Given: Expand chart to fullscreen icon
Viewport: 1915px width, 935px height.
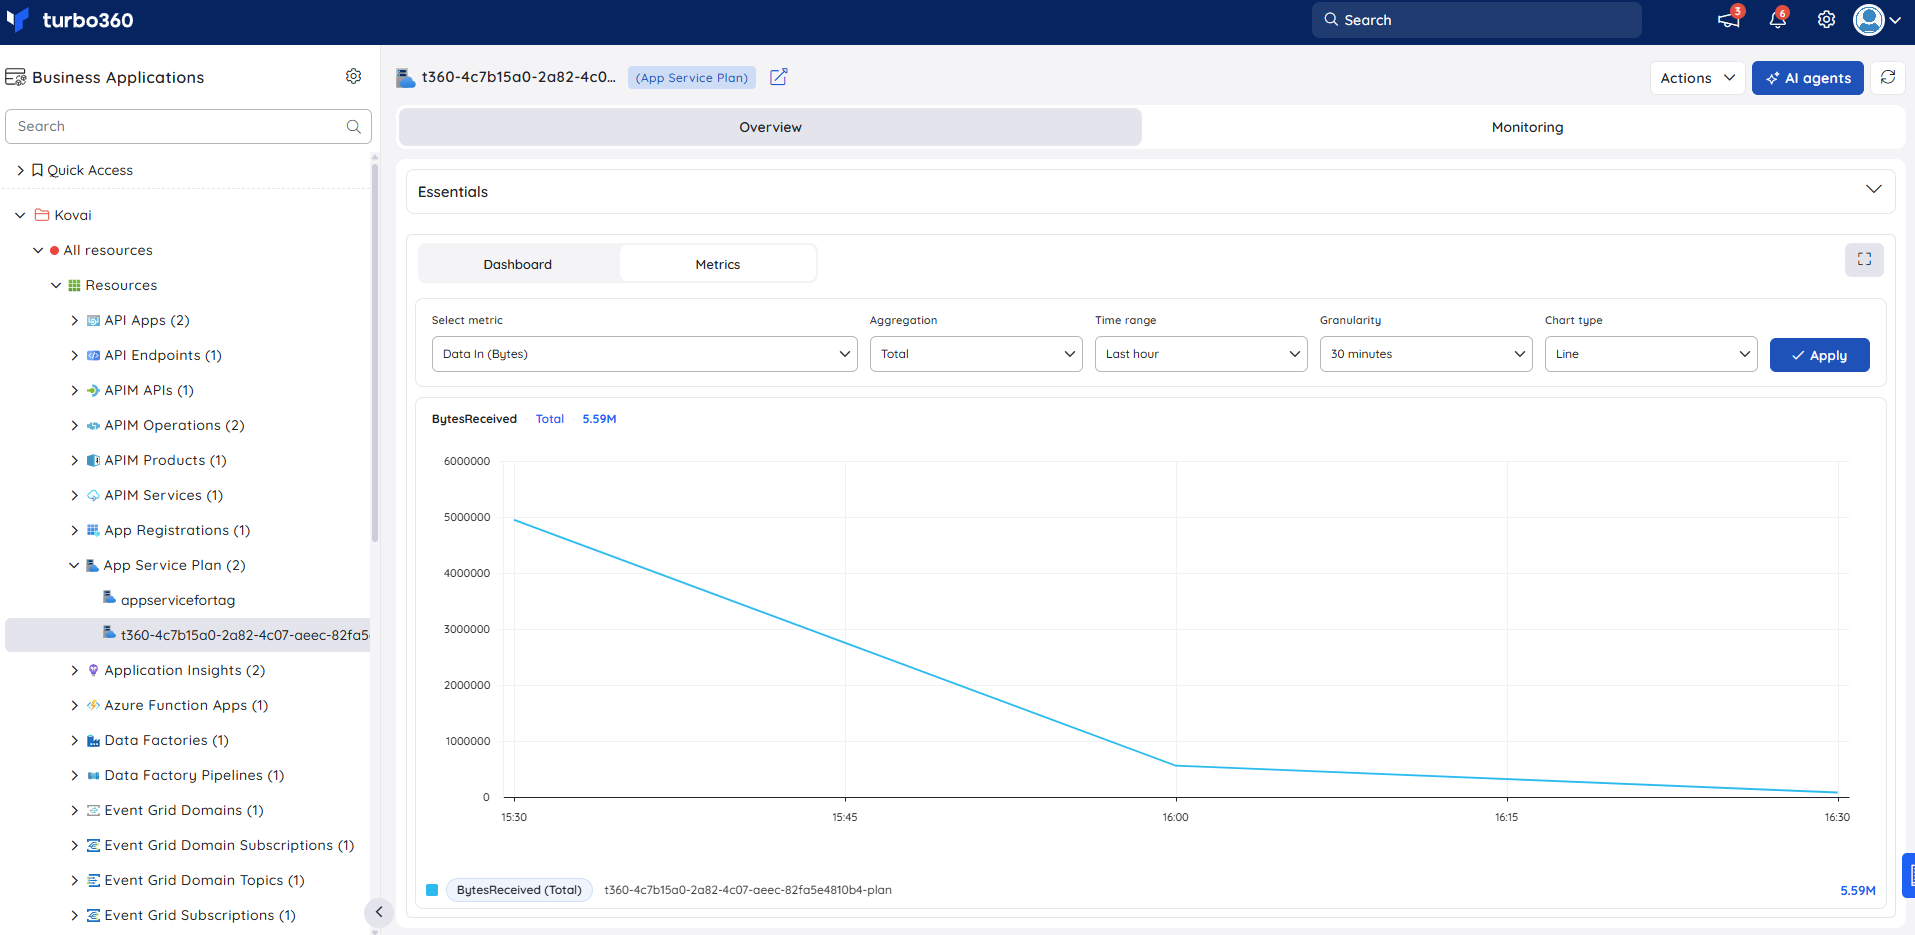Looking at the screenshot, I should pos(1864,259).
